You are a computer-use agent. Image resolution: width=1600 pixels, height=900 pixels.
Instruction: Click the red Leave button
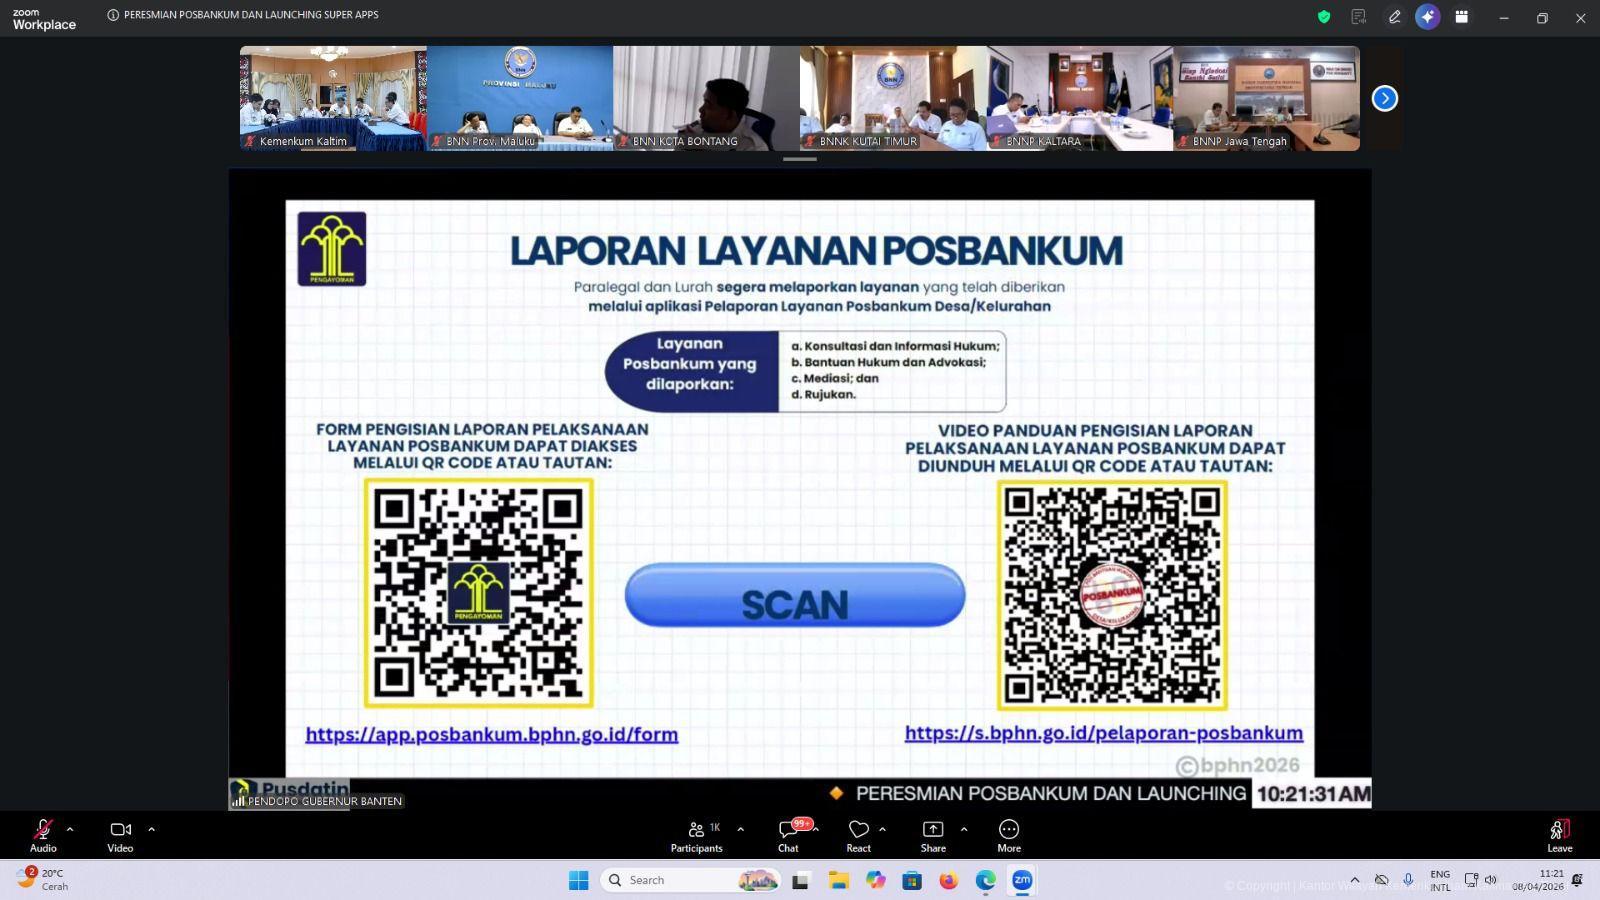tap(1559, 833)
